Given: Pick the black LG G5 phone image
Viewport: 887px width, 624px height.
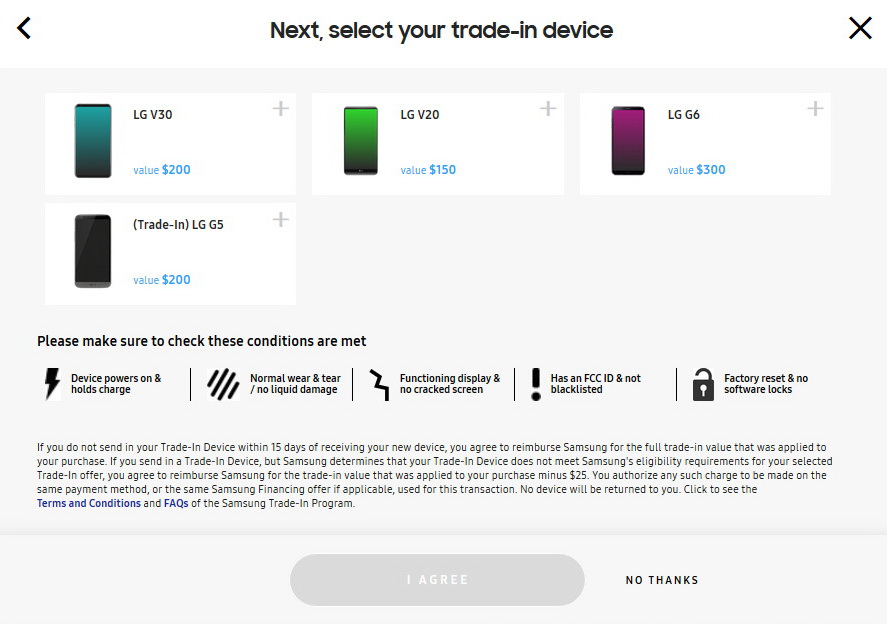Looking at the screenshot, I should [93, 251].
